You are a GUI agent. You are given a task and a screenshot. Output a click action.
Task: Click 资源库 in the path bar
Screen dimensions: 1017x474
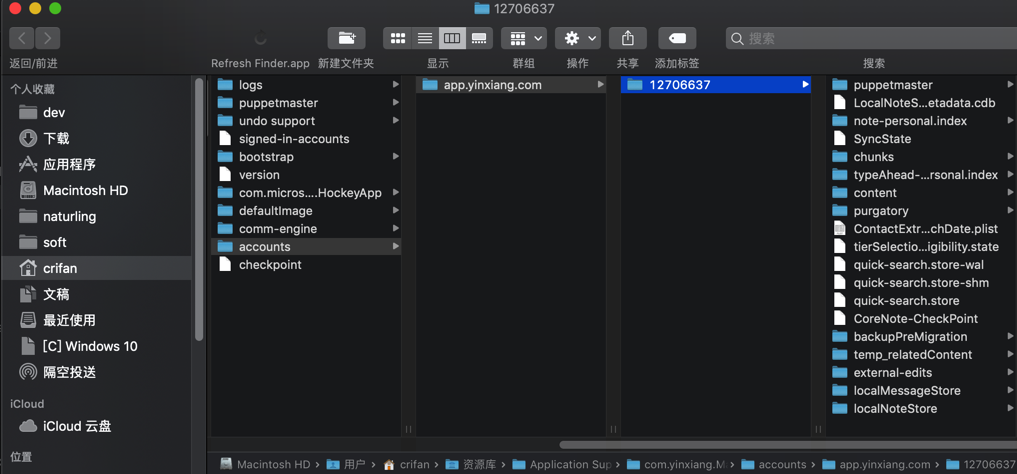pos(471,464)
